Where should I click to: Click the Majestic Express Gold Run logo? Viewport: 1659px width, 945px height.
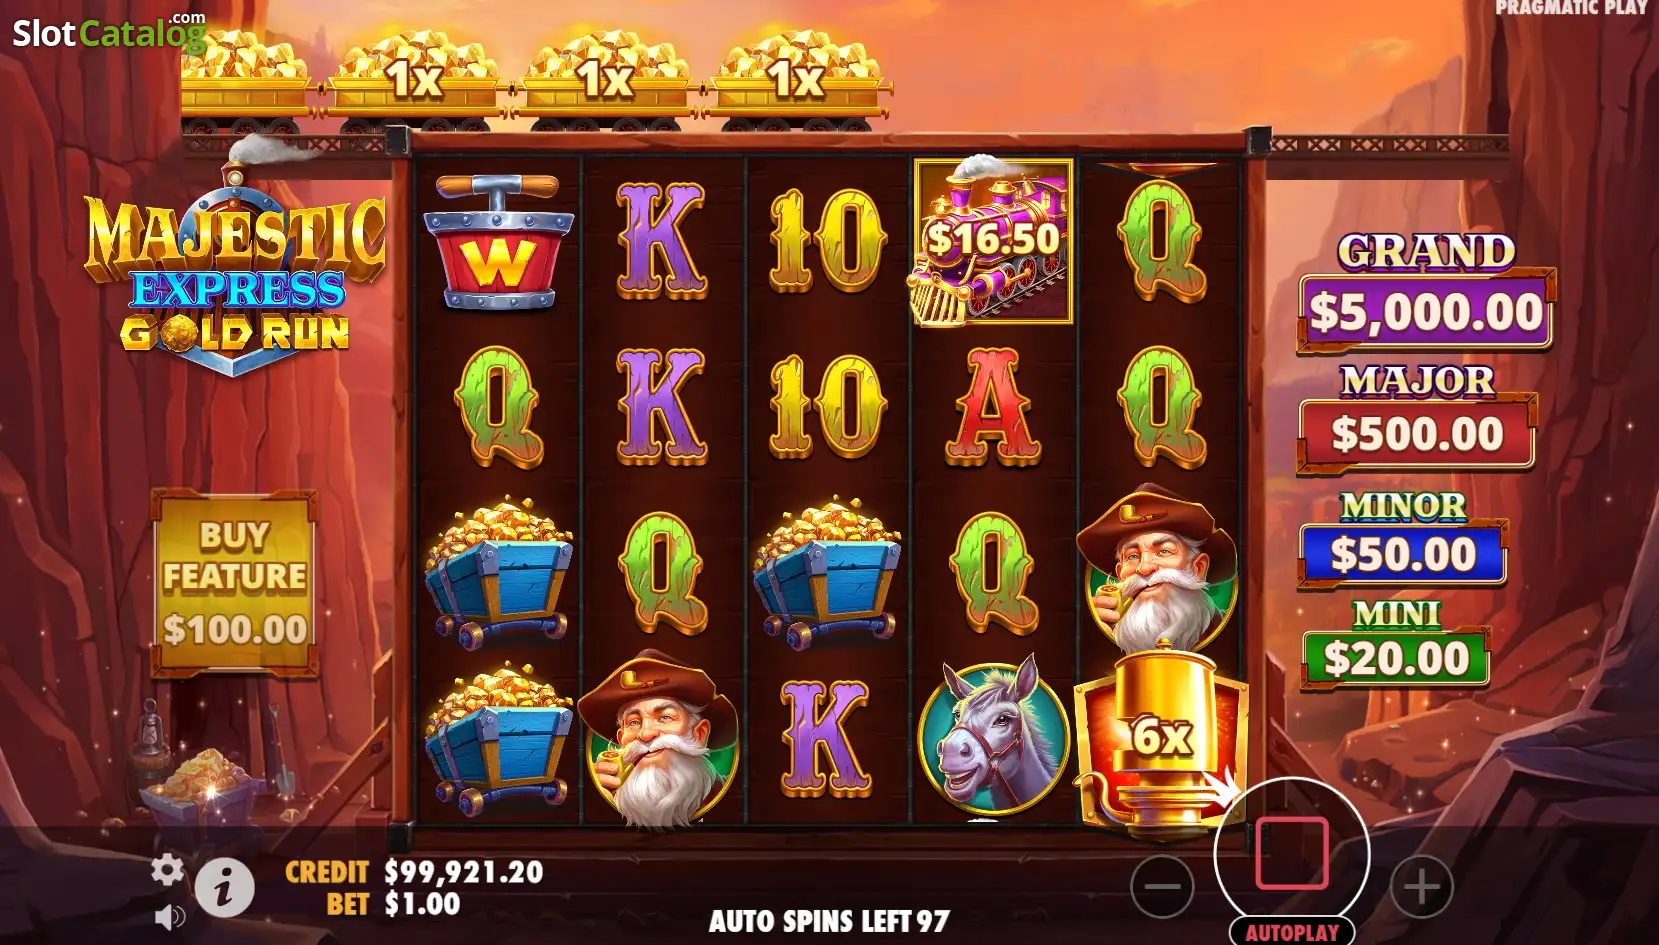pos(237,275)
